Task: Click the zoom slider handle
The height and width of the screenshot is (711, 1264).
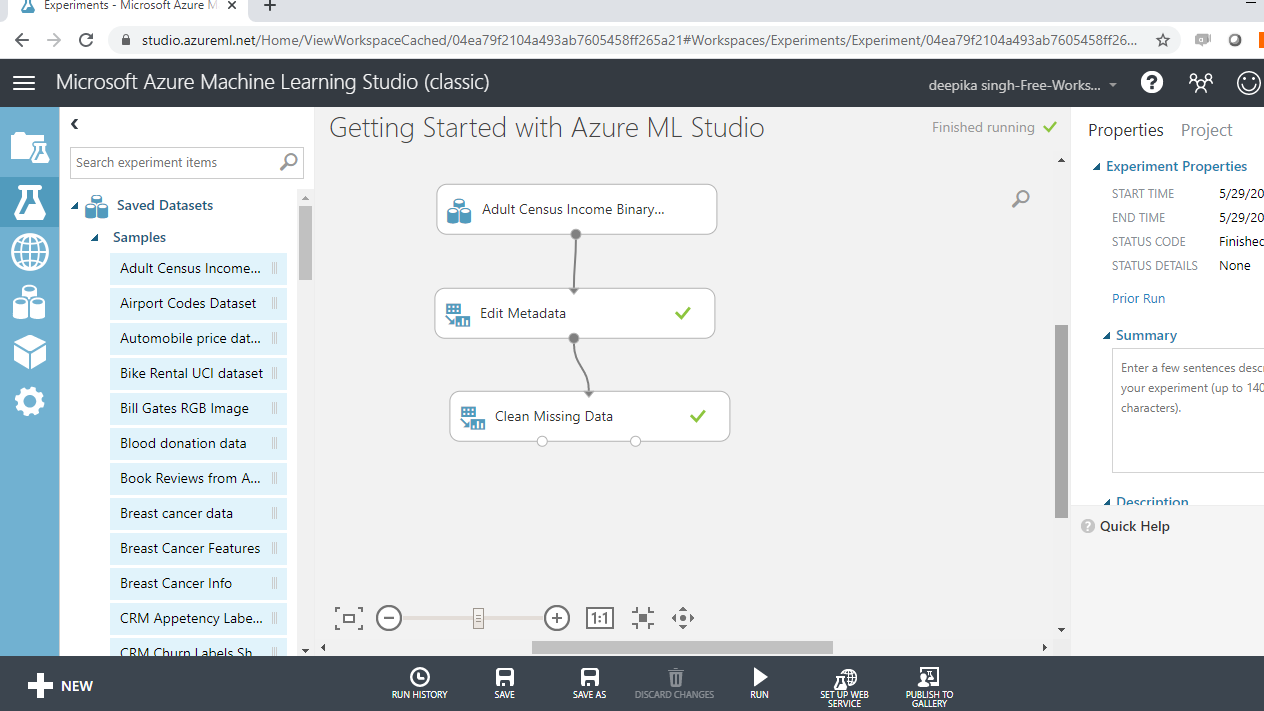Action: 478,618
